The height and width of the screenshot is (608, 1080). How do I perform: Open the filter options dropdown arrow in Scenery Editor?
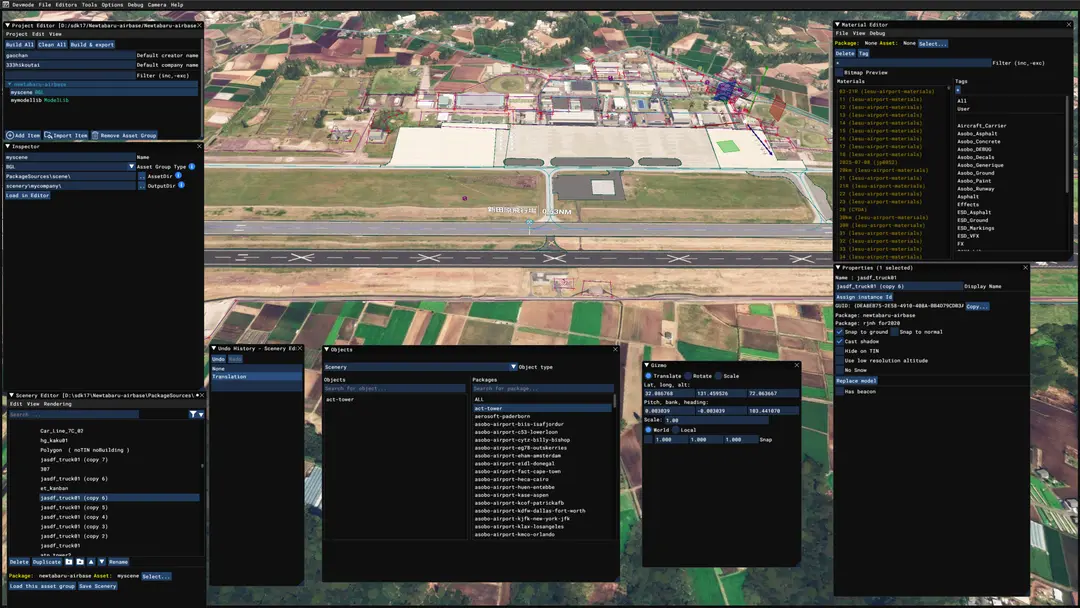coord(200,415)
